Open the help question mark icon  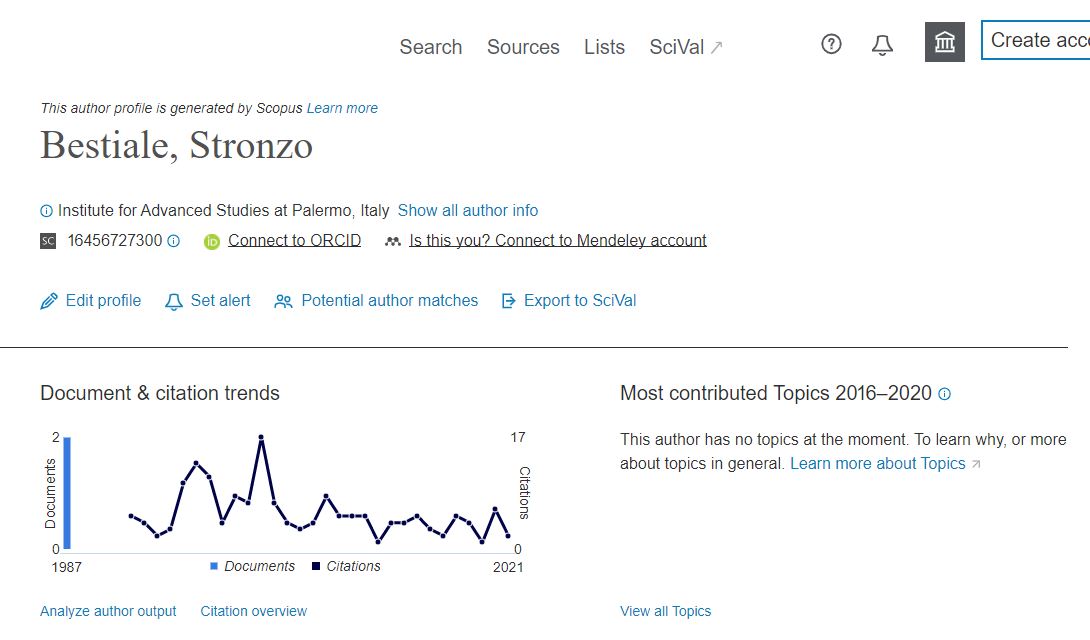[x=831, y=44]
